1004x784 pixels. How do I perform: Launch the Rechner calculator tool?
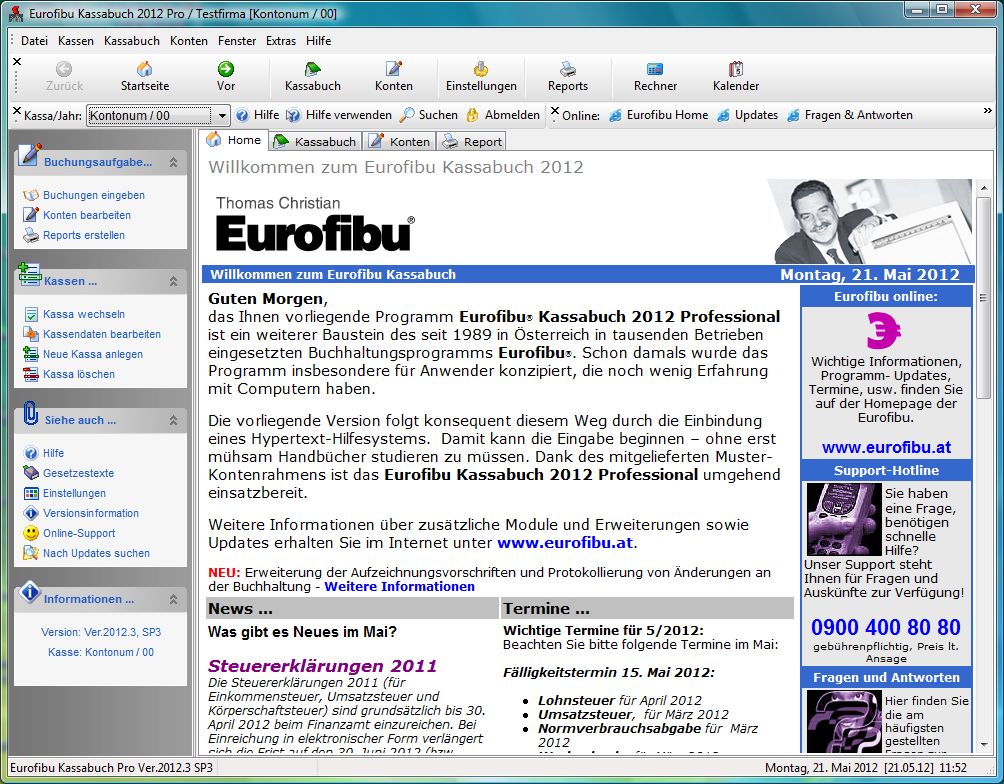[x=655, y=76]
